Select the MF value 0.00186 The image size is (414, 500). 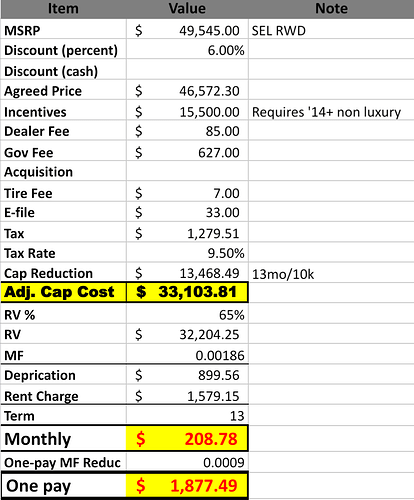click(187, 355)
